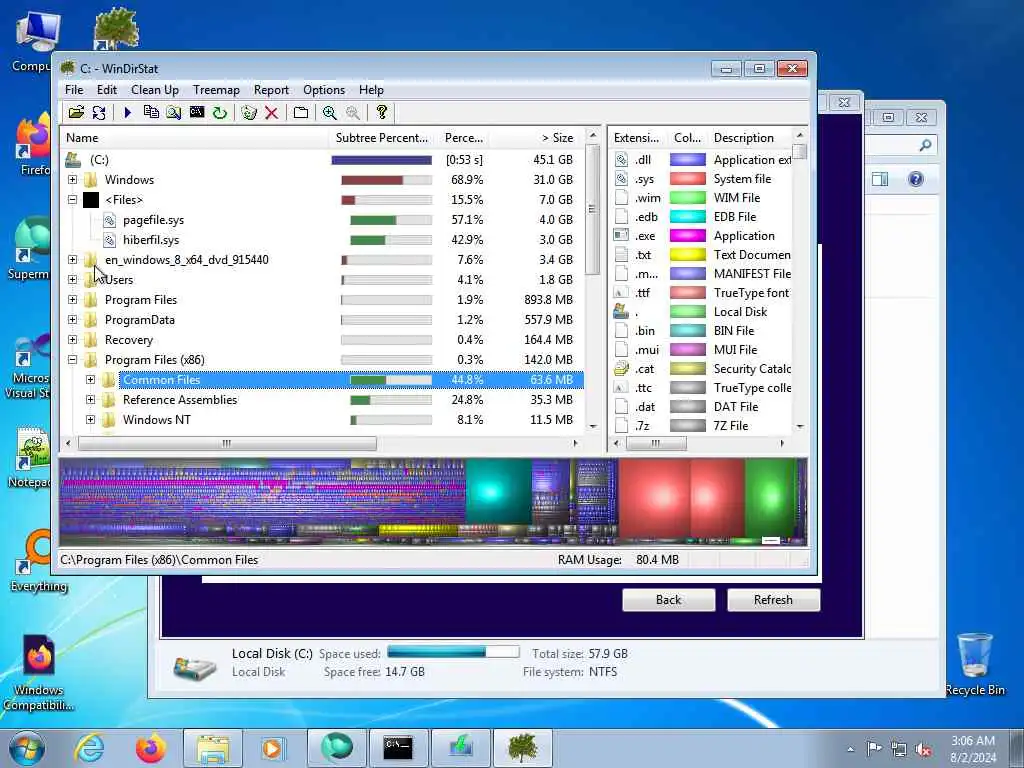Click the large cyan block in treemap

click(x=498, y=491)
